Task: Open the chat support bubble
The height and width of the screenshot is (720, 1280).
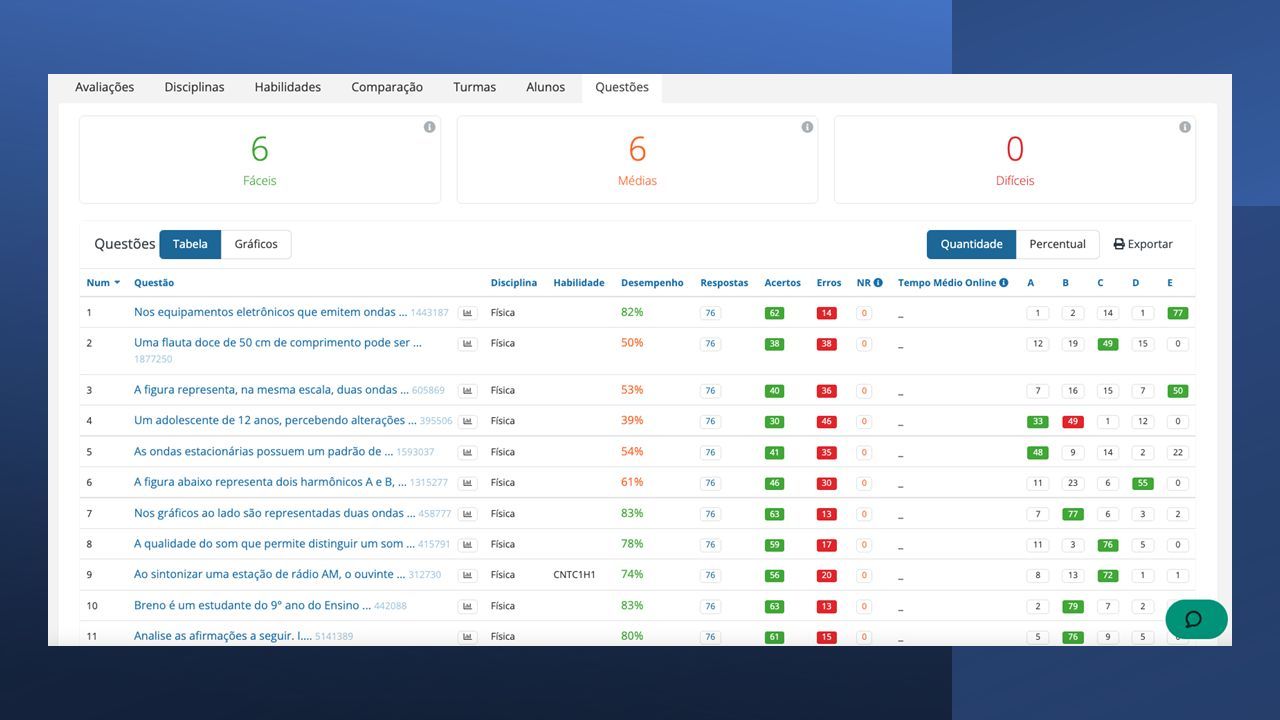Action: (1196, 619)
